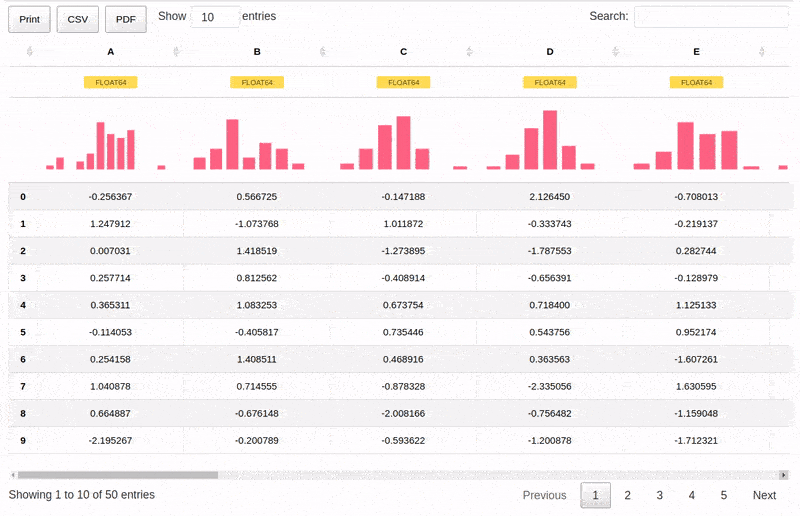Viewport: 800px width, 516px height.
Task: Select cell value 1.040878
Action: pyautogui.click(x=110, y=386)
